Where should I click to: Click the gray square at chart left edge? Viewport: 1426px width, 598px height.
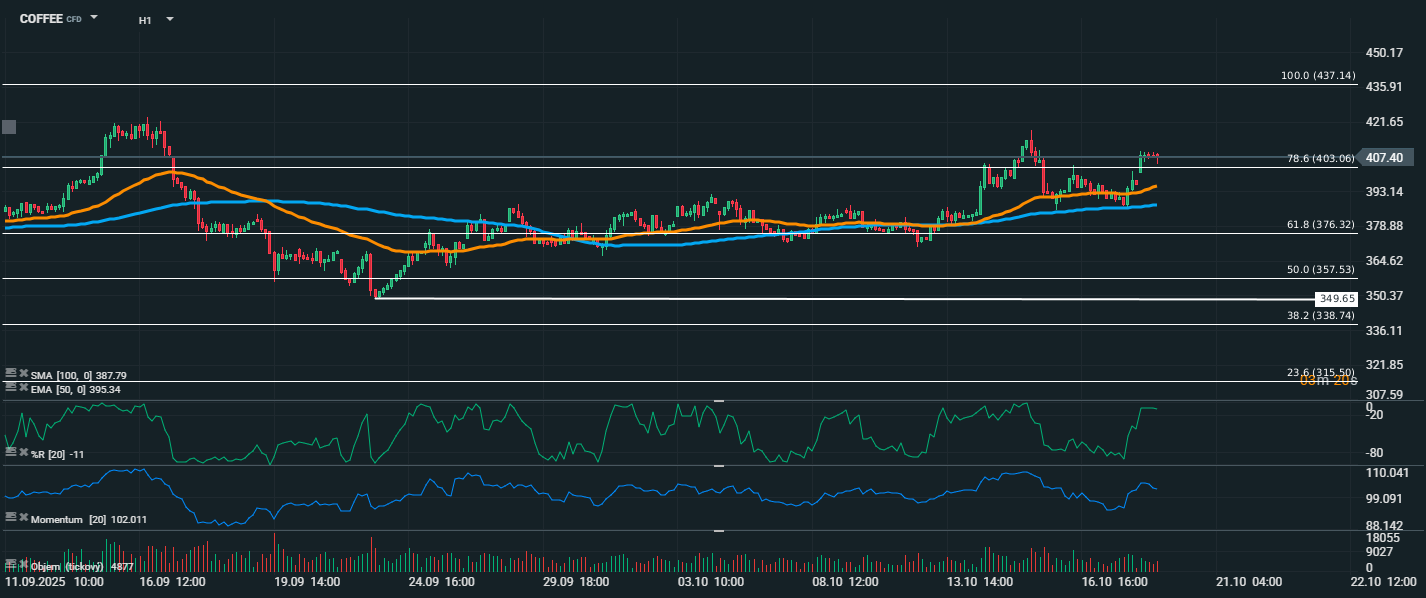10,127
